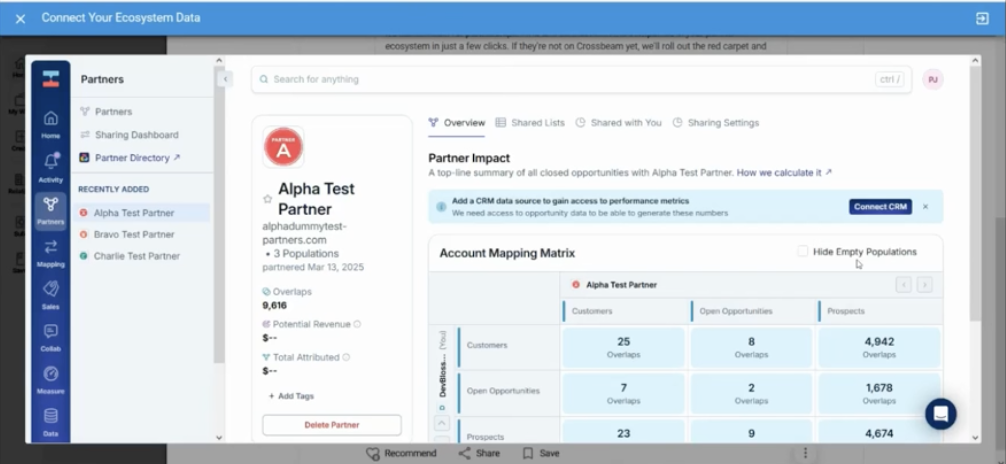
Task: Switch to the Shared with You tab
Action: (x=618, y=123)
